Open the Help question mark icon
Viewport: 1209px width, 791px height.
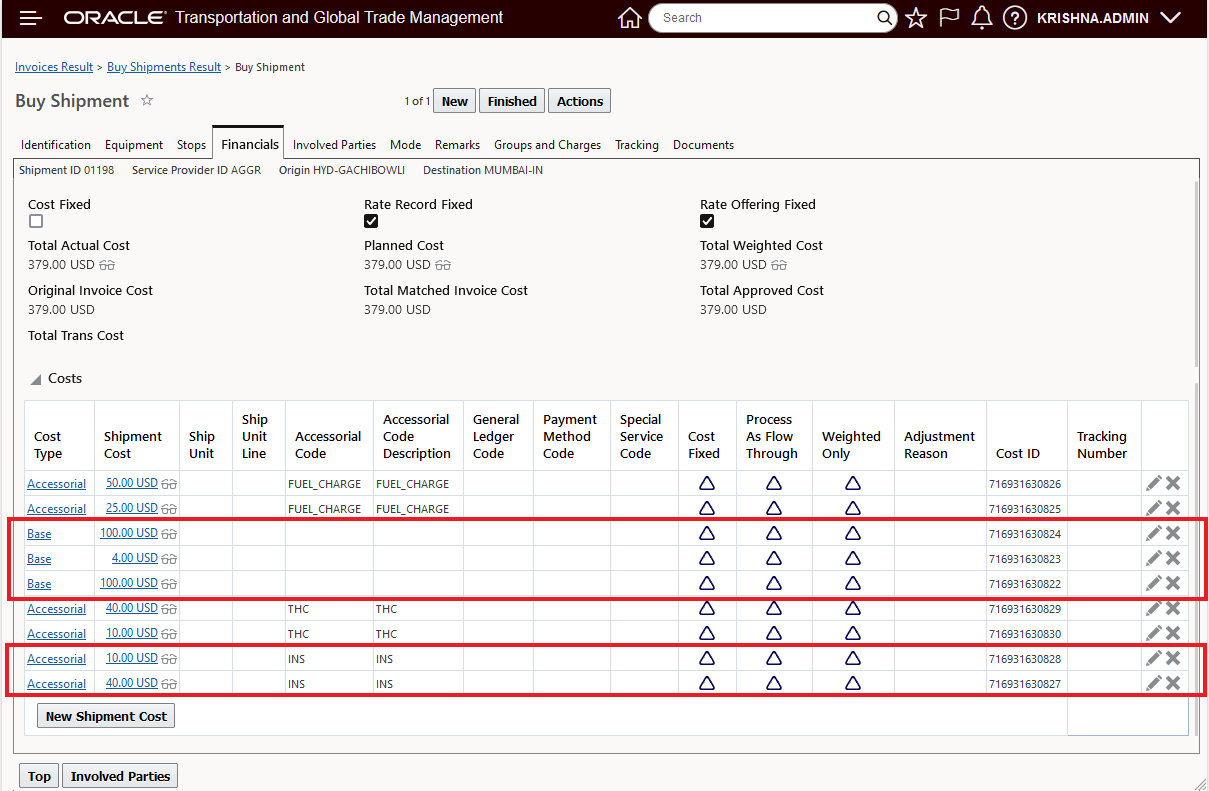click(1015, 18)
